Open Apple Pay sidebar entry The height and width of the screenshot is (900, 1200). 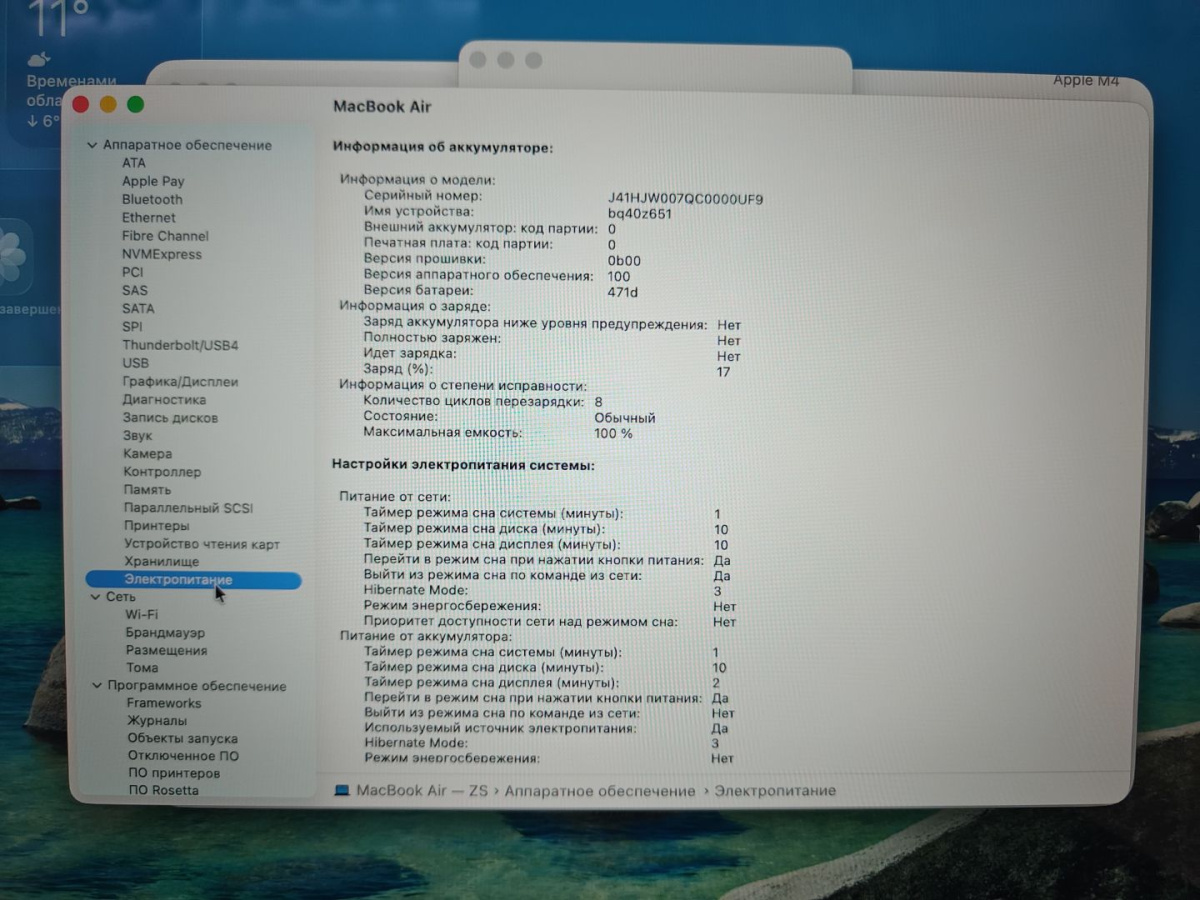tap(153, 181)
